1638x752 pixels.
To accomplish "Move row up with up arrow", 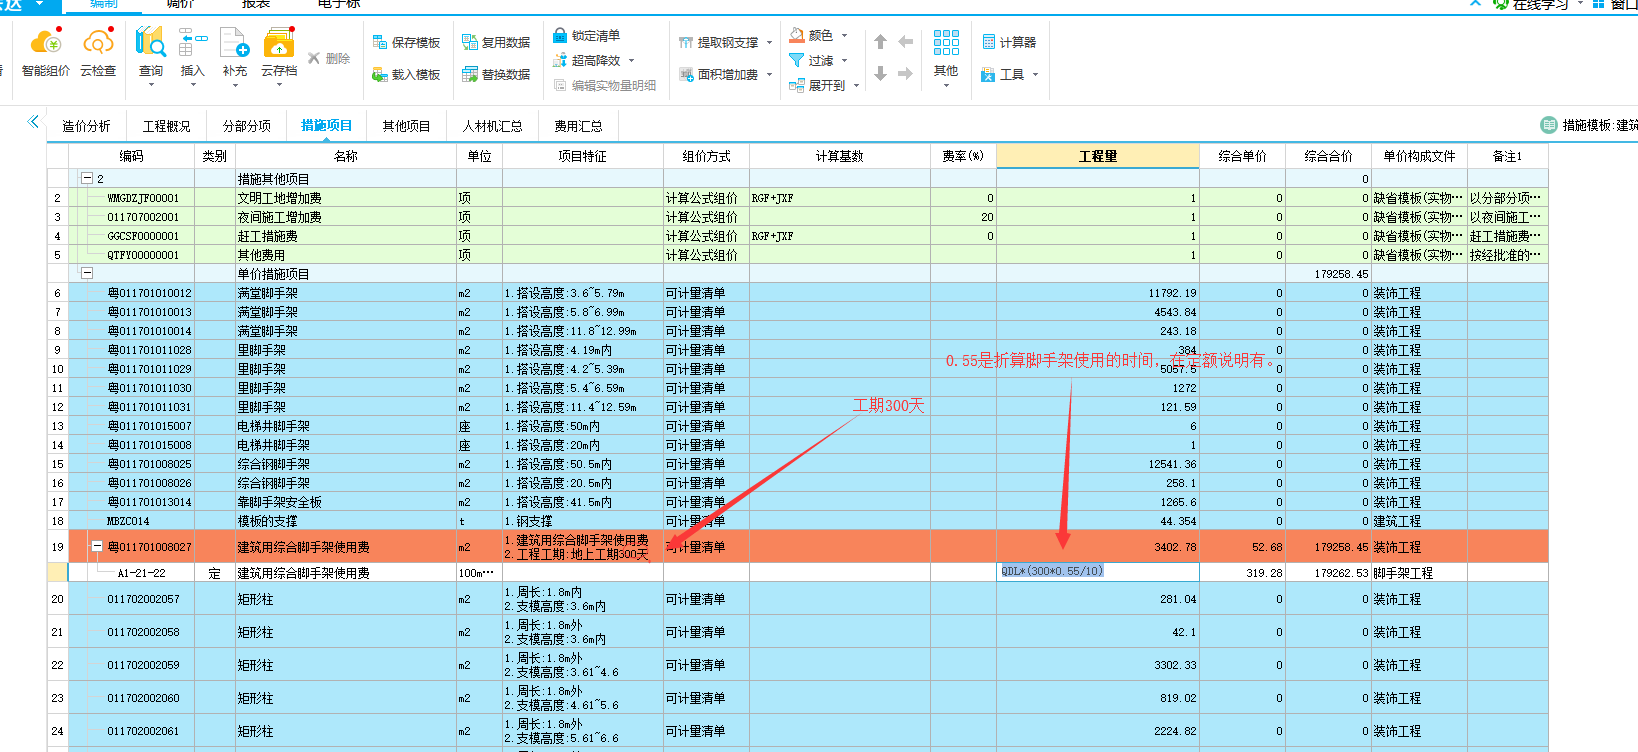I will pos(880,42).
